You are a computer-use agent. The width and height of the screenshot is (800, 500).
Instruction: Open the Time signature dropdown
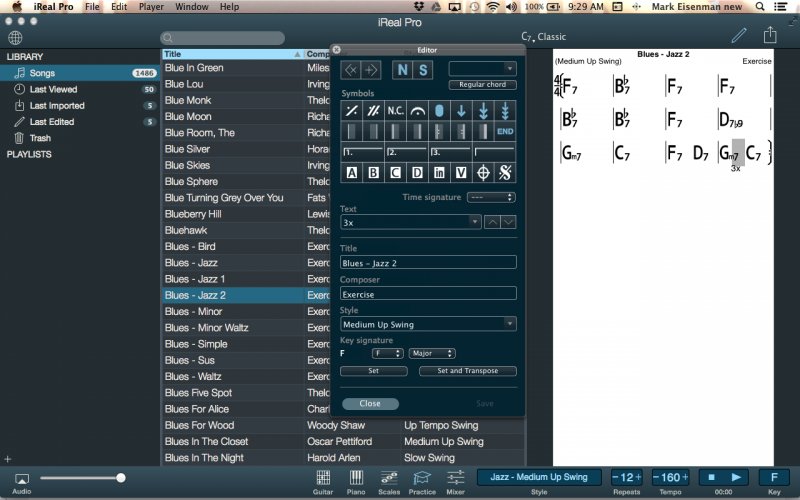[x=491, y=197]
